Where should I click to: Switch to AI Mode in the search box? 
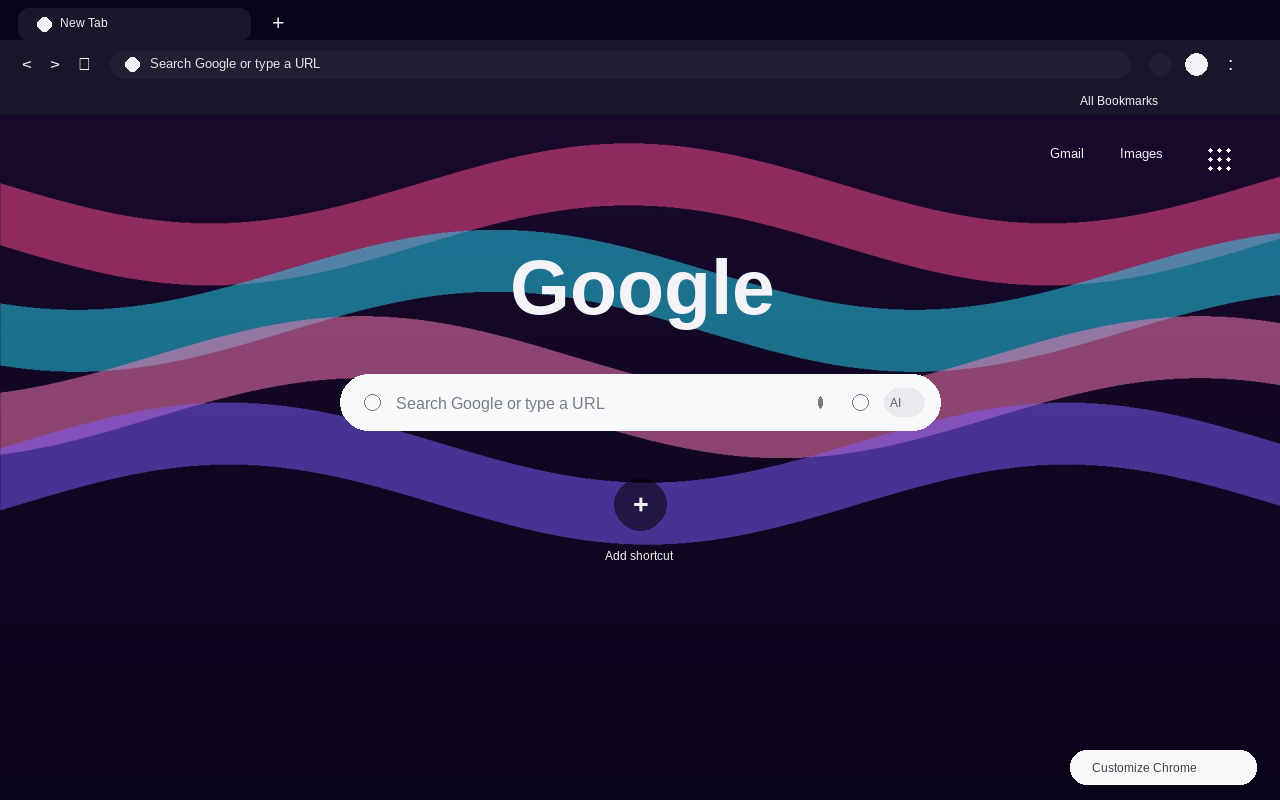click(904, 402)
